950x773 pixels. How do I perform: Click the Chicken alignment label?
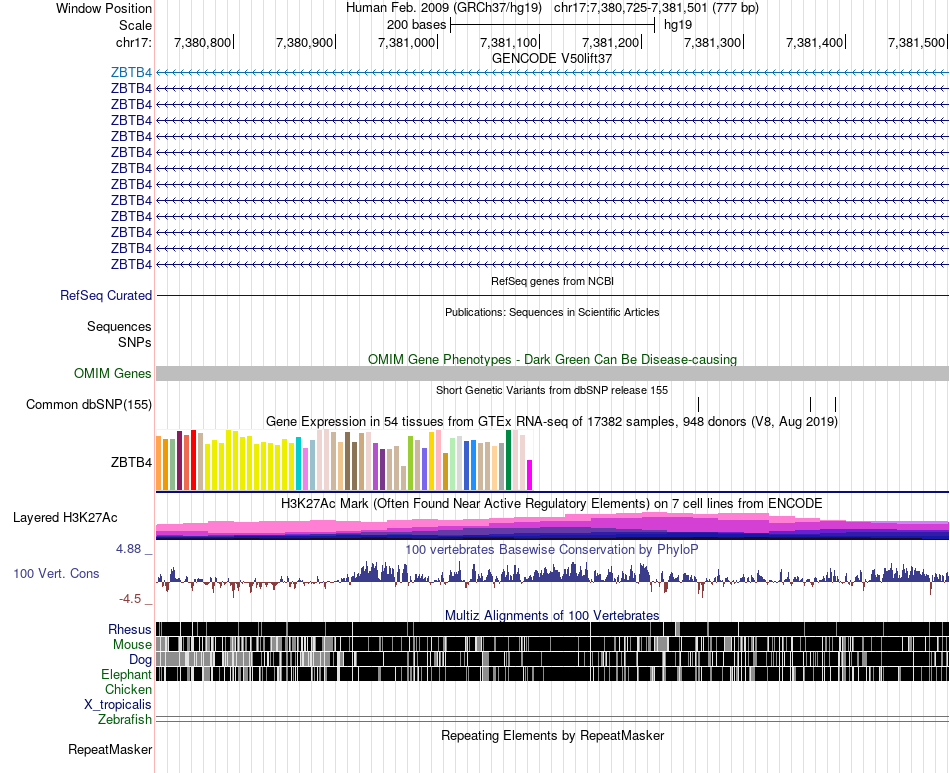(128, 689)
